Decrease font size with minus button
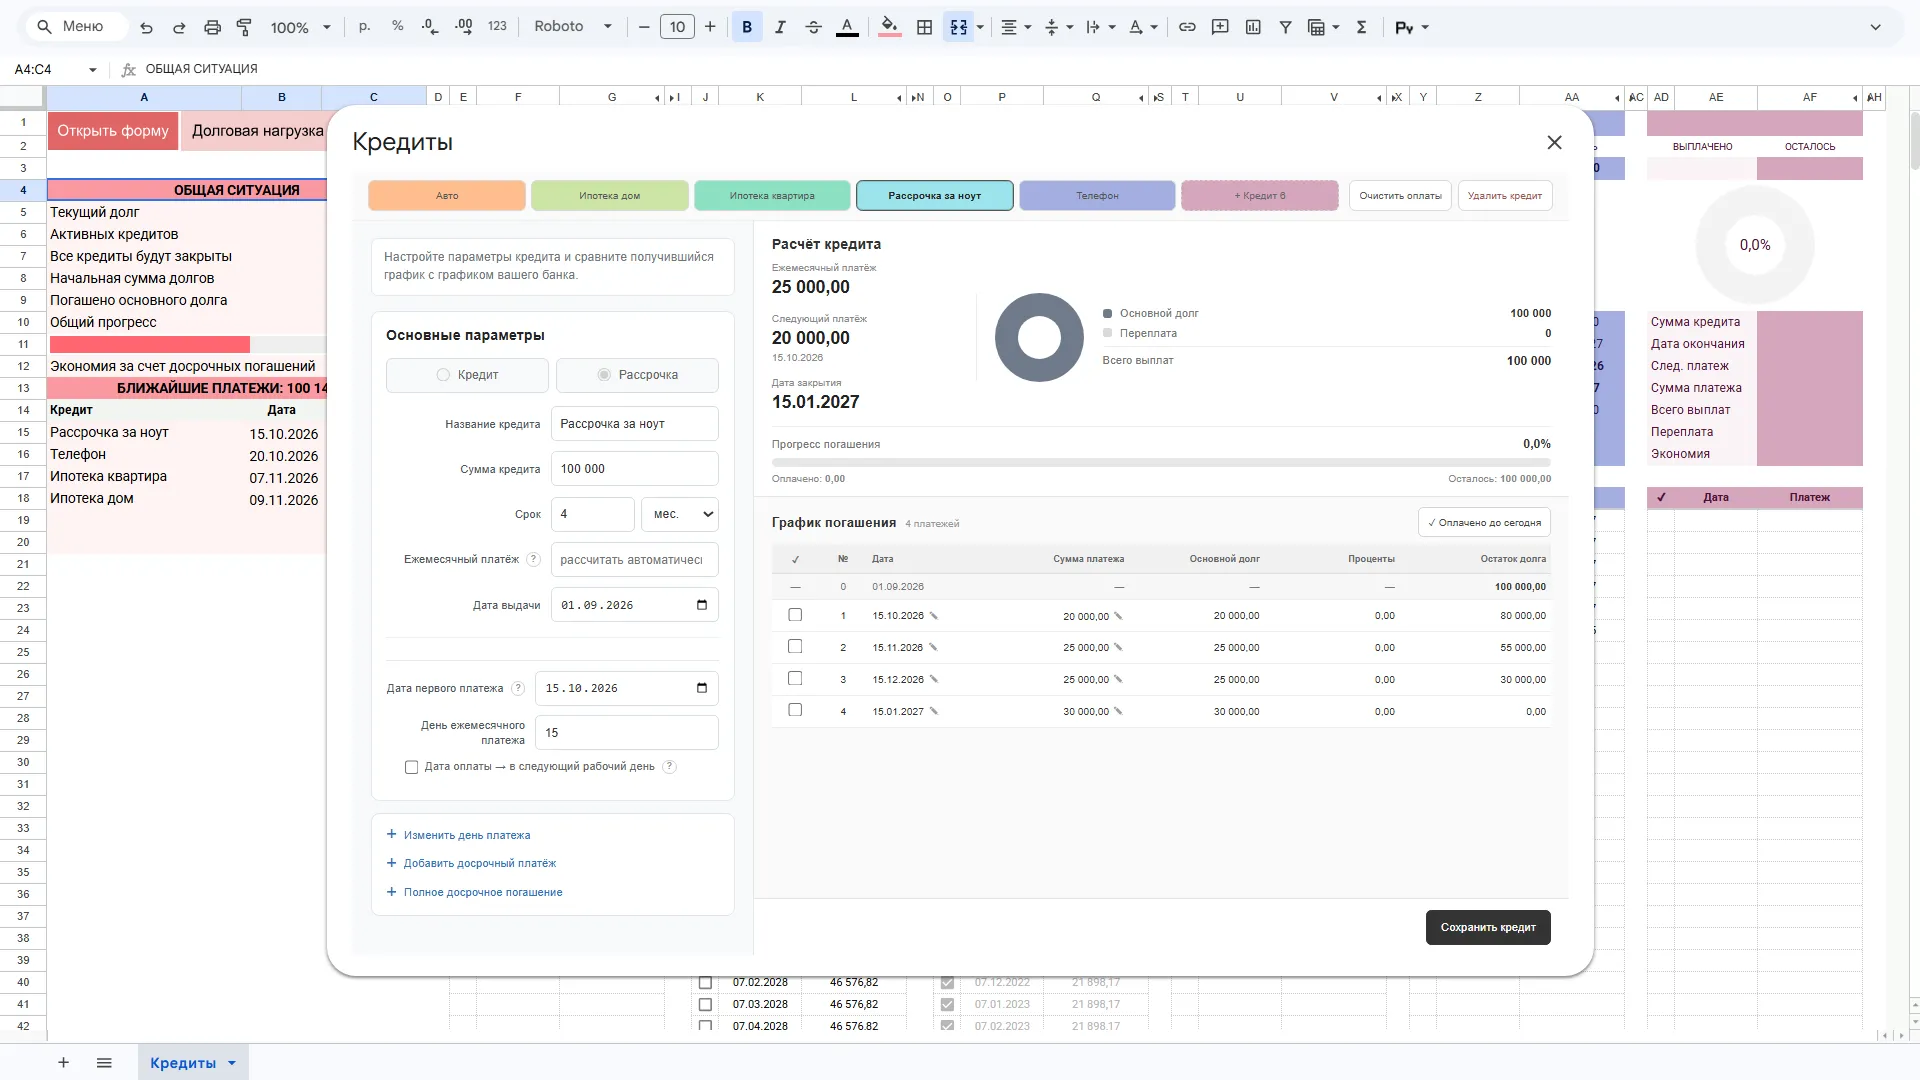Viewport: 1920px width, 1080px height. tap(644, 27)
